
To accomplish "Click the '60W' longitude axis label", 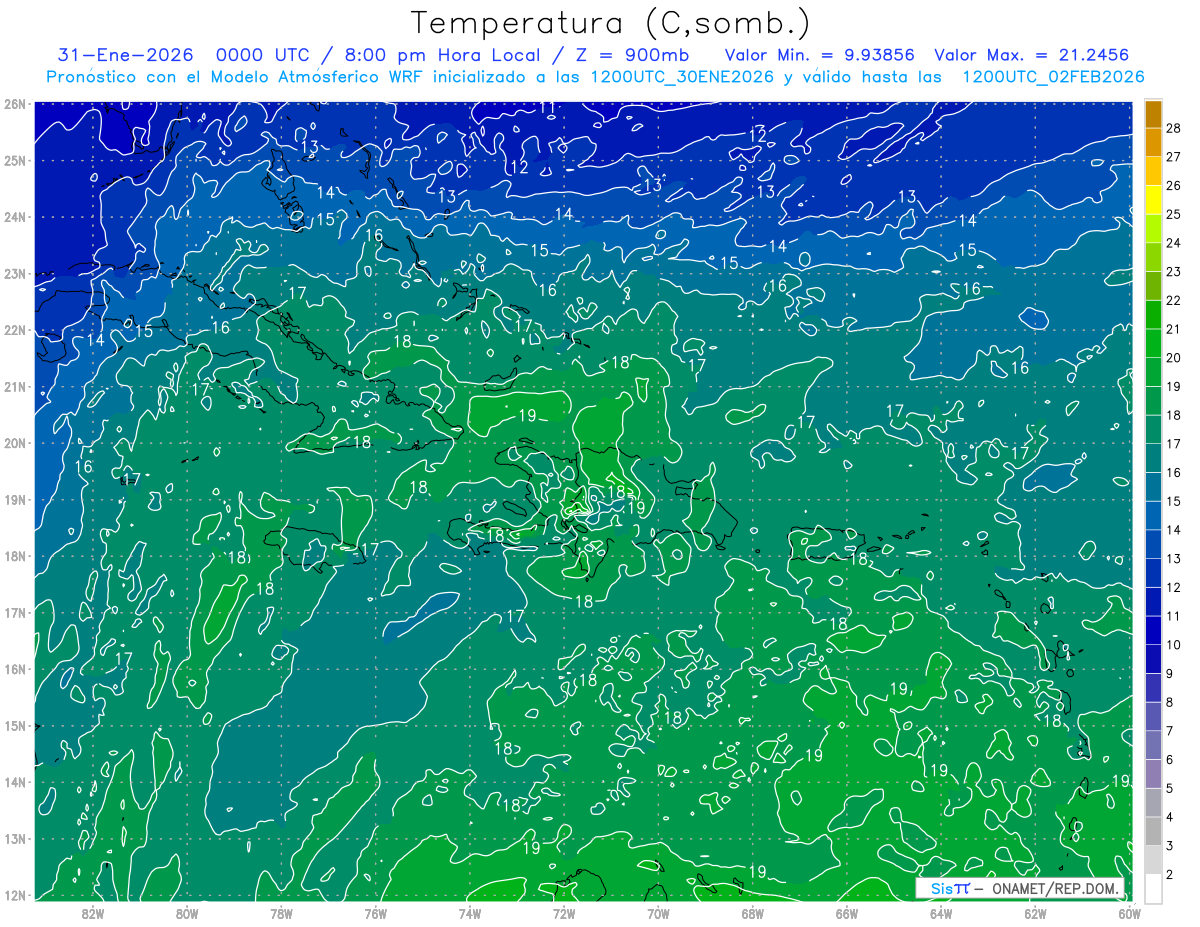I will click(1130, 913).
